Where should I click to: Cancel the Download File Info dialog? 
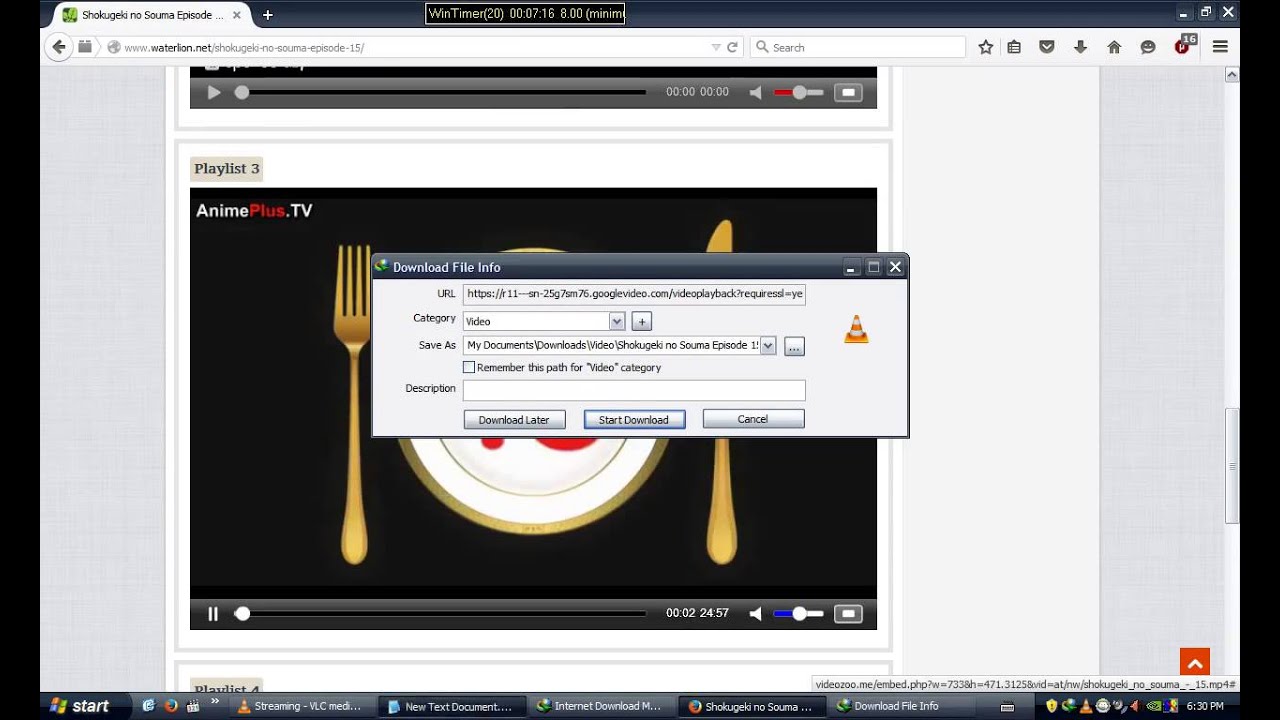pos(753,419)
